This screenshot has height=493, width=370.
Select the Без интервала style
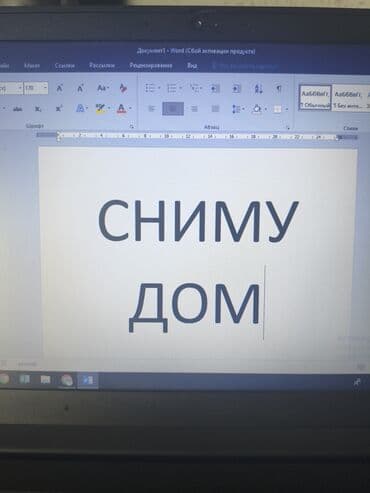click(x=348, y=98)
